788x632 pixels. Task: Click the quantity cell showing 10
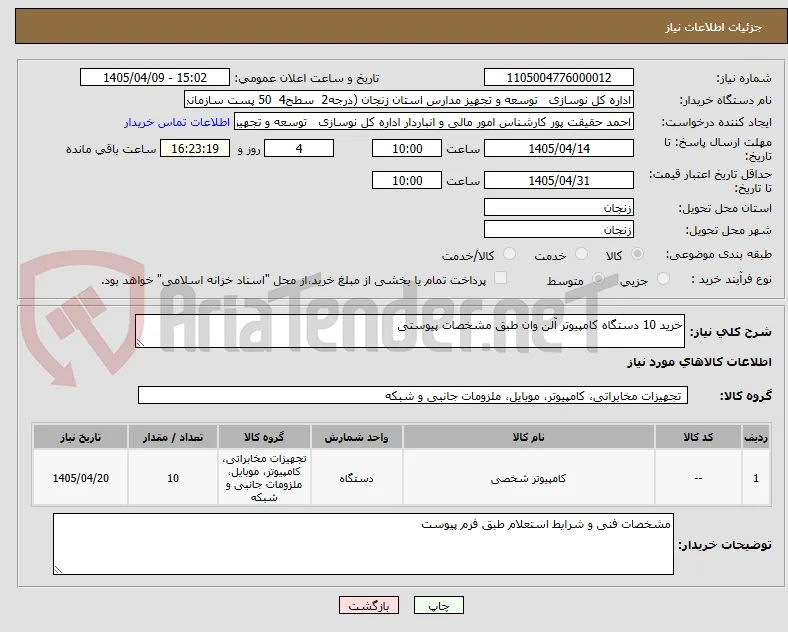173,478
